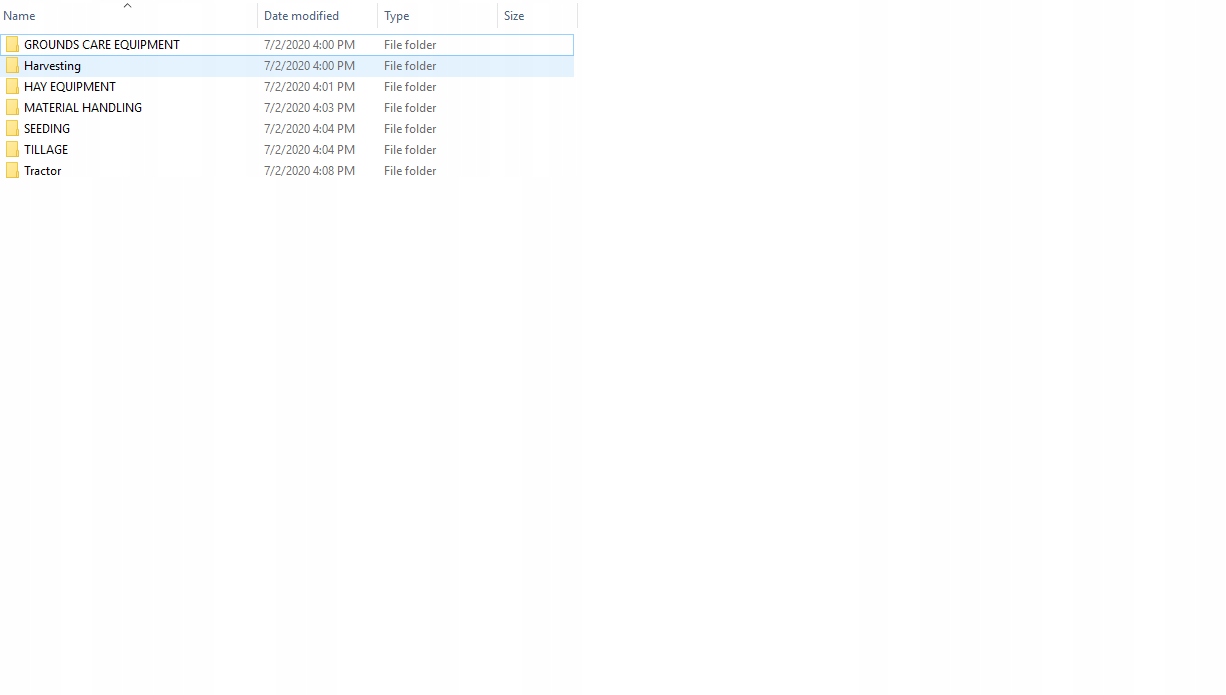Select the HAY EQUIPMENT folder name
Screen dimensions: 1226x695
click(x=70, y=86)
